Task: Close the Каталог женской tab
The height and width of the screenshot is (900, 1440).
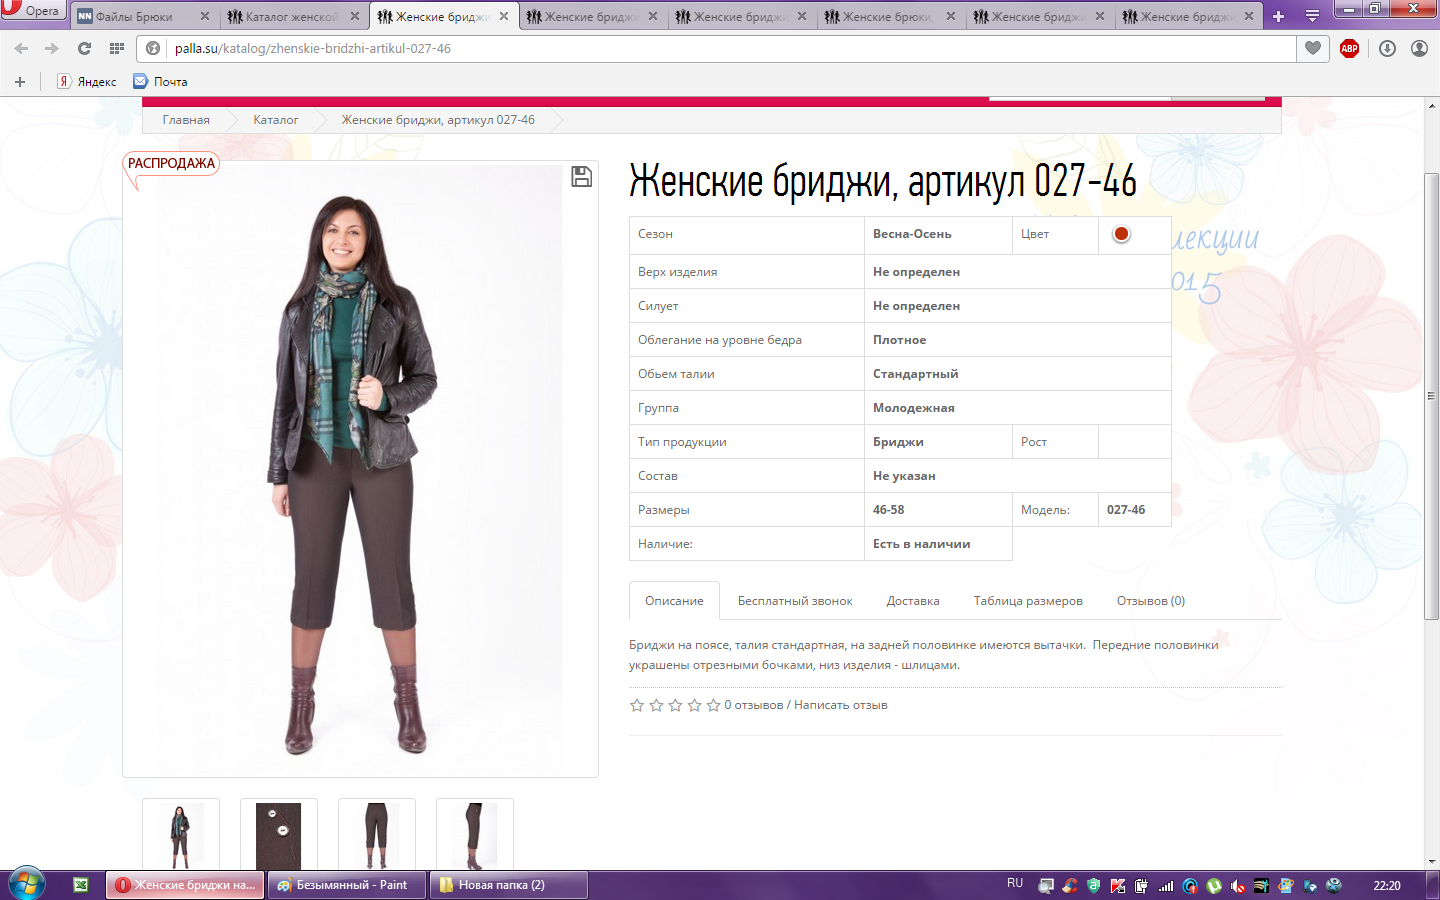Action: pyautogui.click(x=355, y=16)
